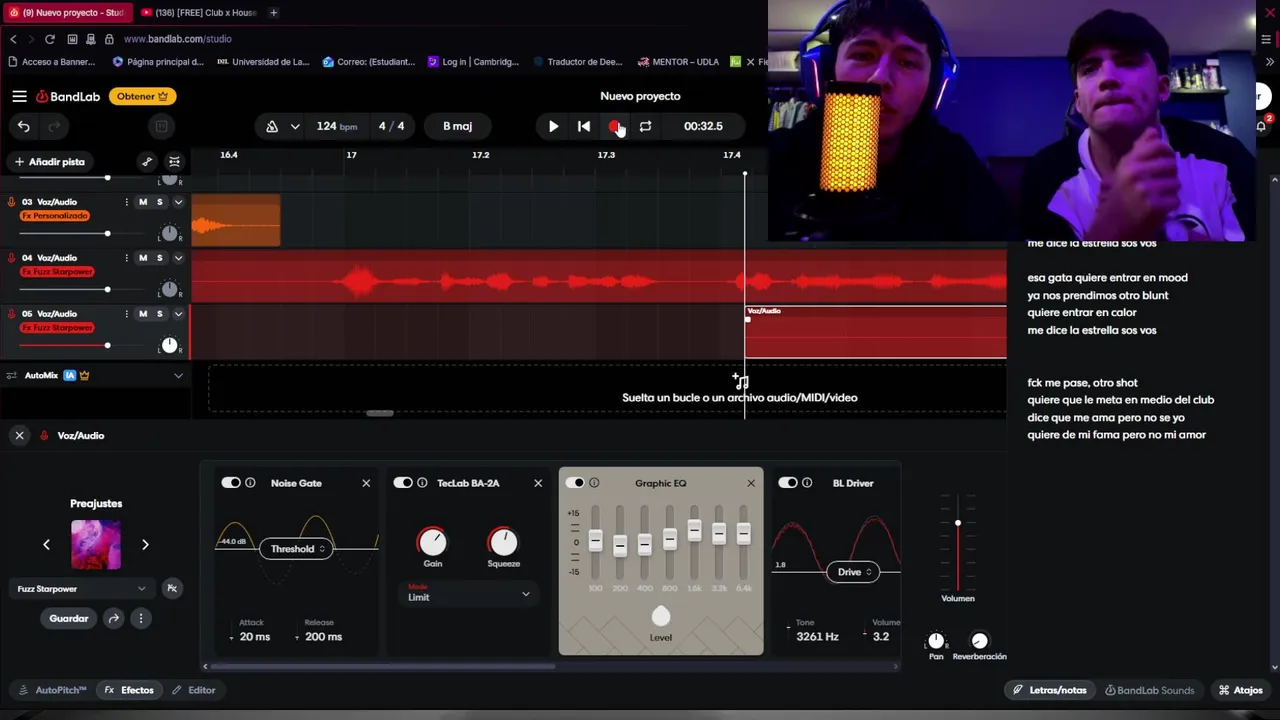This screenshot has height=720, width=1280.
Task: Toggle the loop cycle icon
Action: pos(645,126)
